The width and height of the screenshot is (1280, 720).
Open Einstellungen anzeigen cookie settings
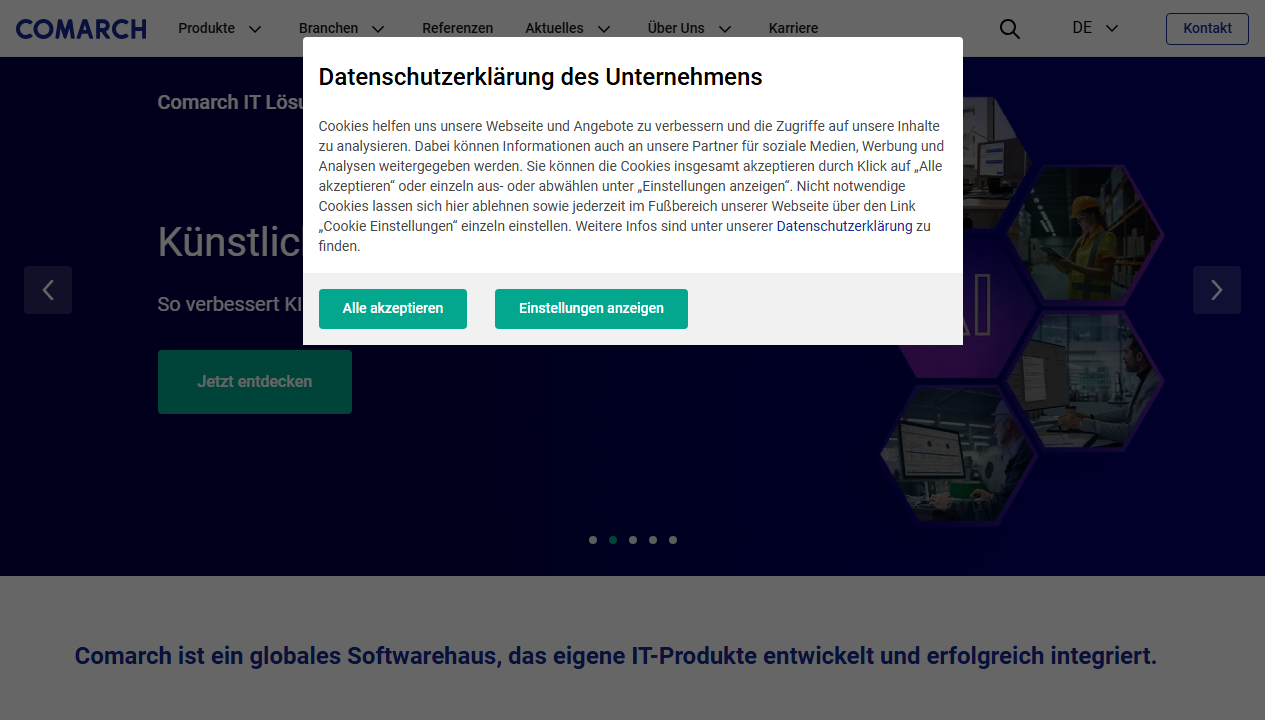[x=591, y=309]
